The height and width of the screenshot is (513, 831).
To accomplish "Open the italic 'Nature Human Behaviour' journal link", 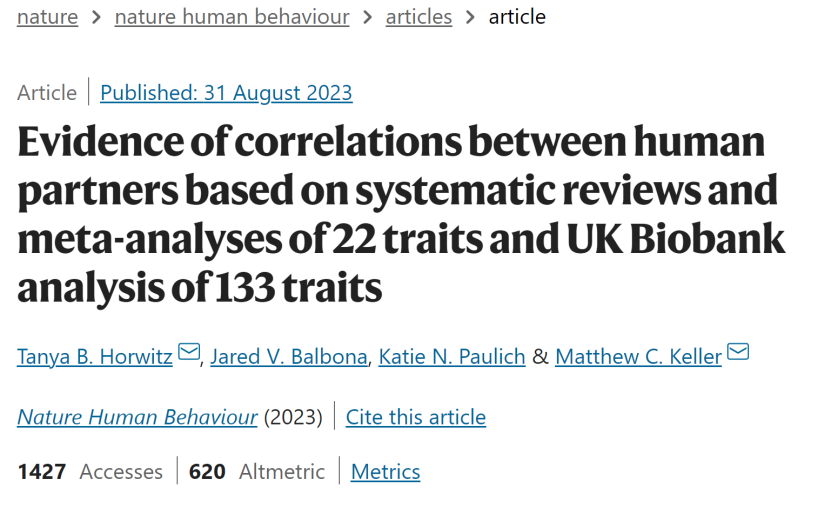I will [x=137, y=417].
